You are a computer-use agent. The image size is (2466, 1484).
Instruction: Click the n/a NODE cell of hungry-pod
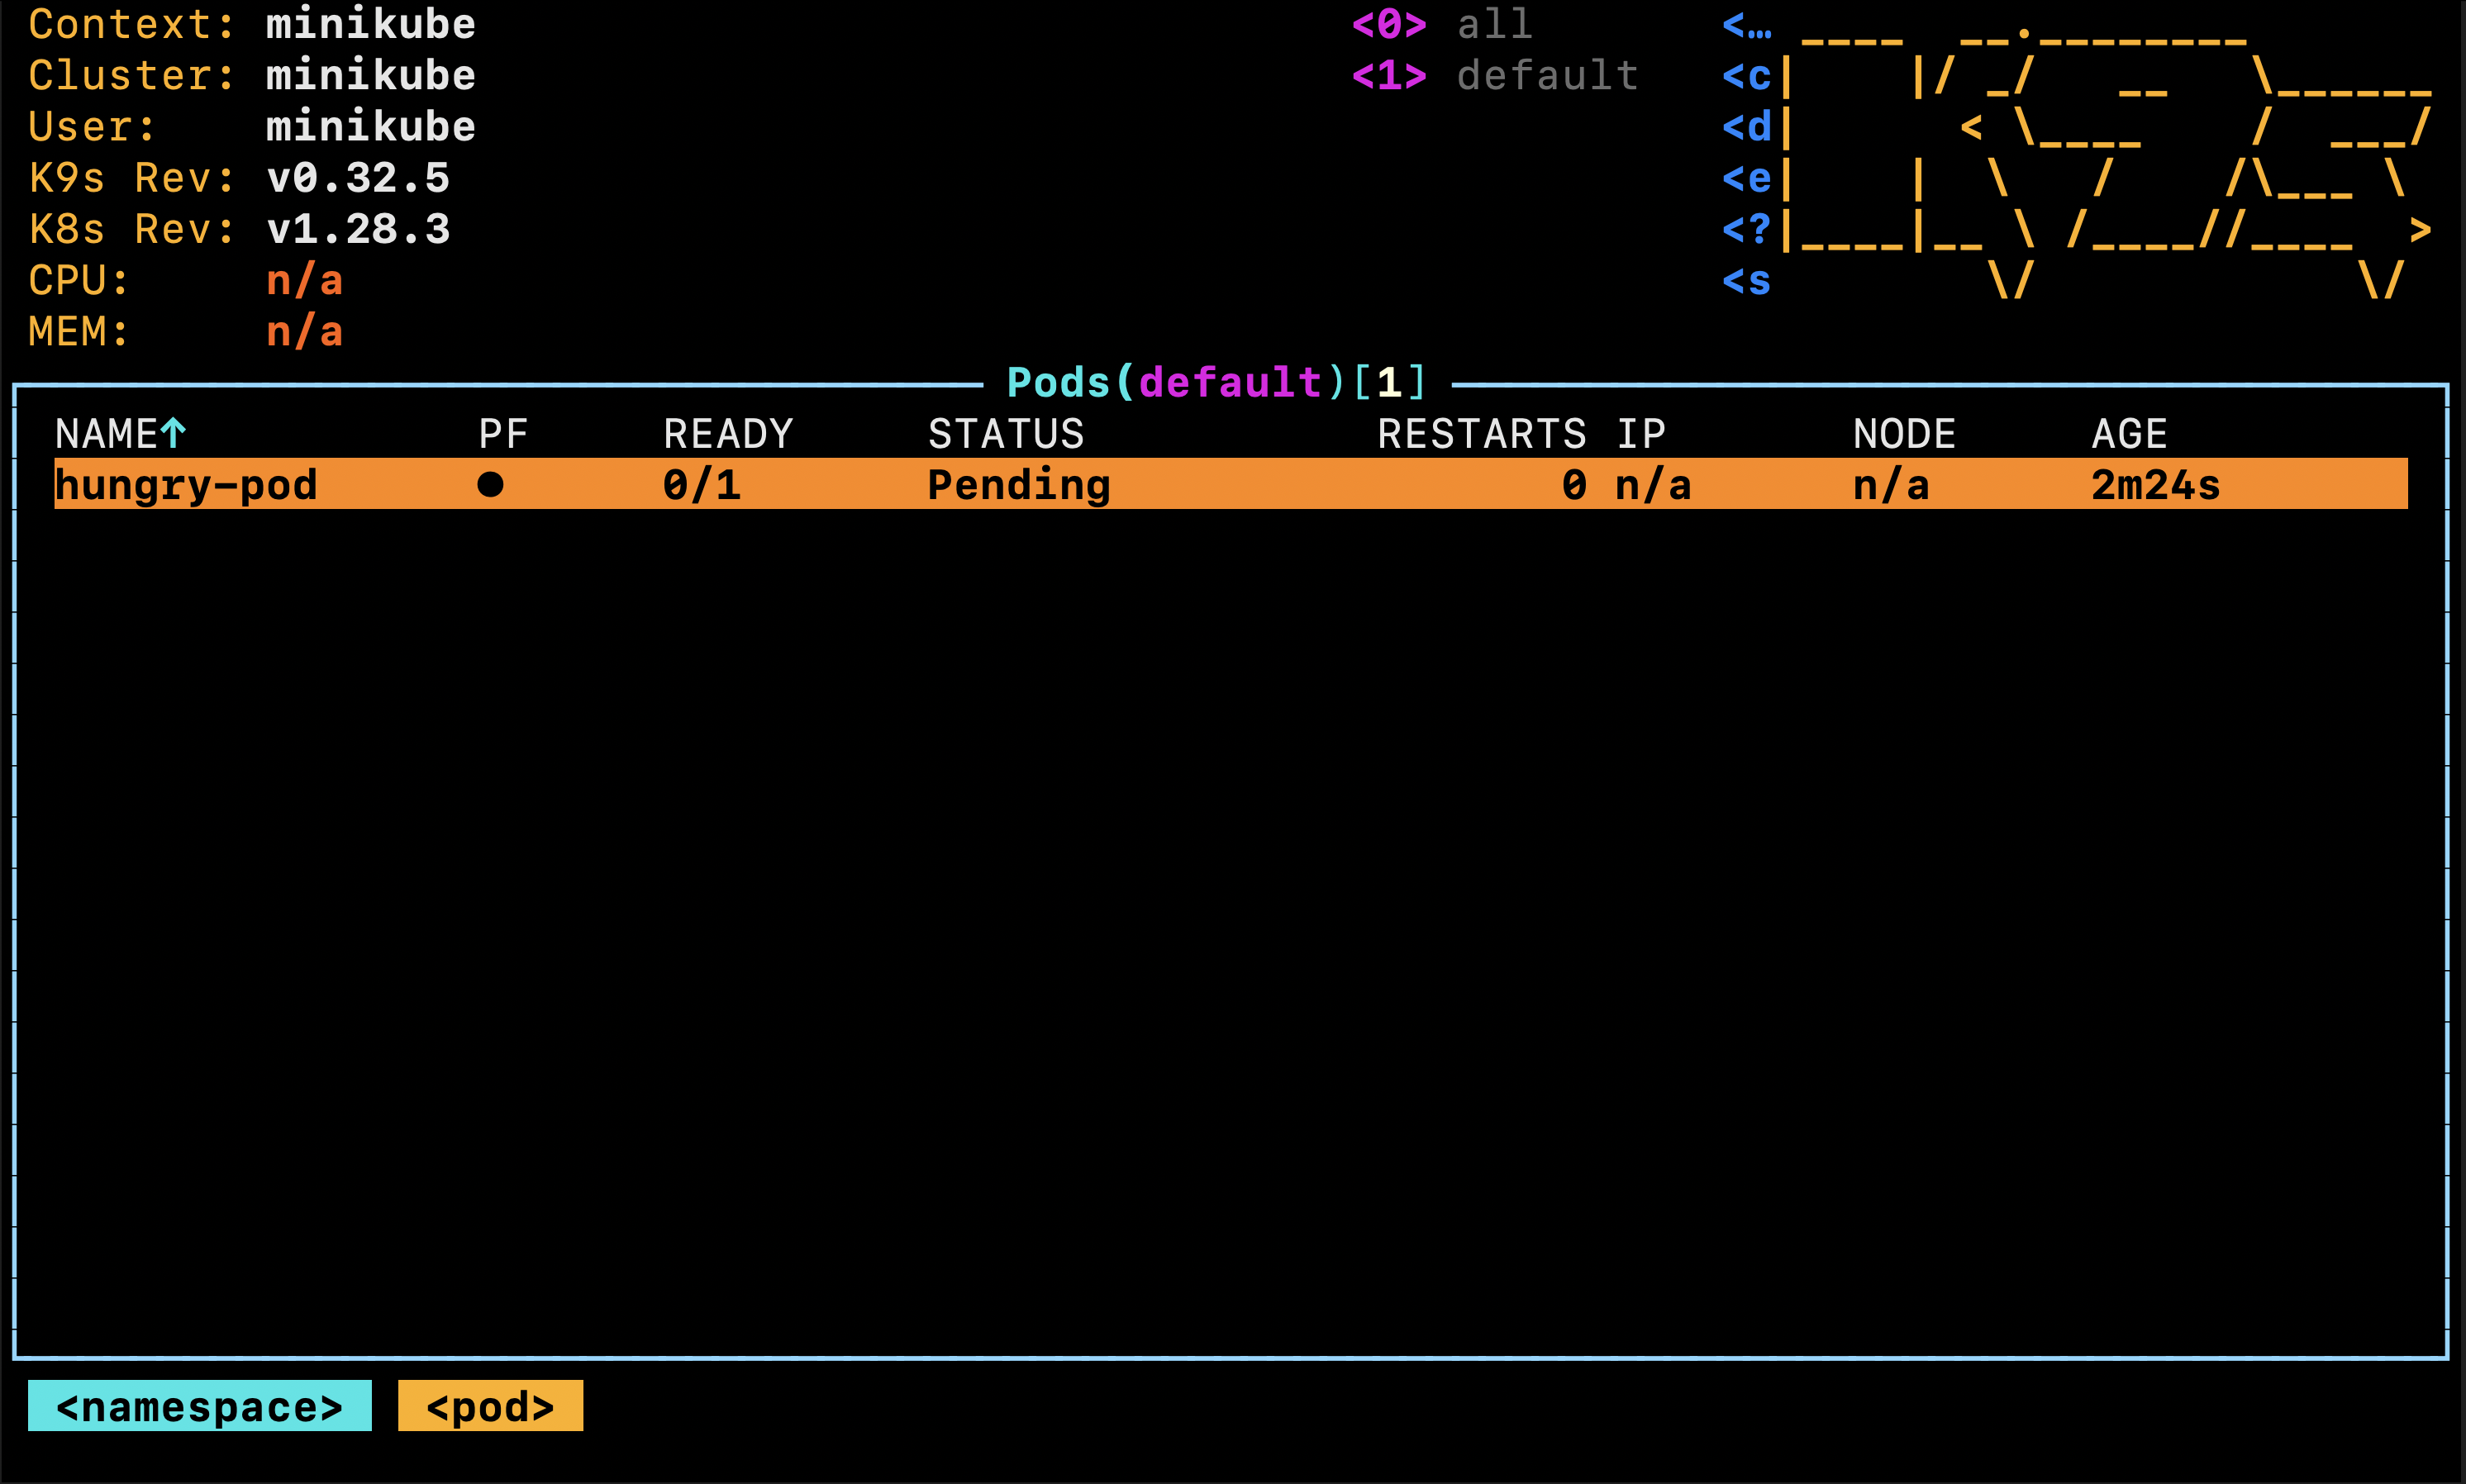(1890, 485)
